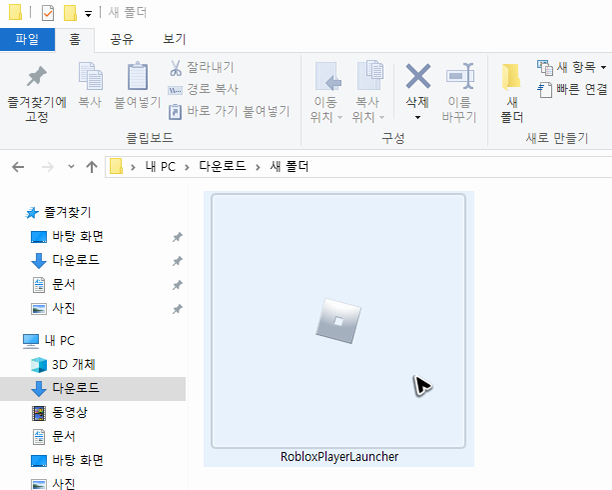Click the Back navigation arrow

[x=18, y=167]
